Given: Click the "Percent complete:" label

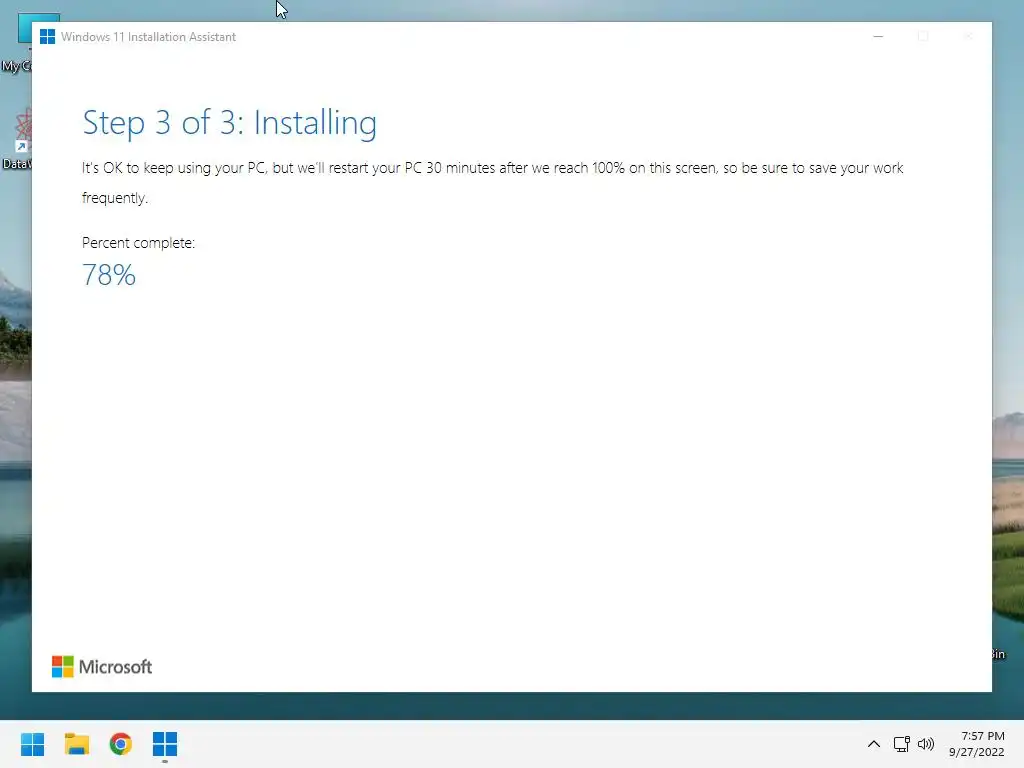Looking at the screenshot, I should click(138, 243).
